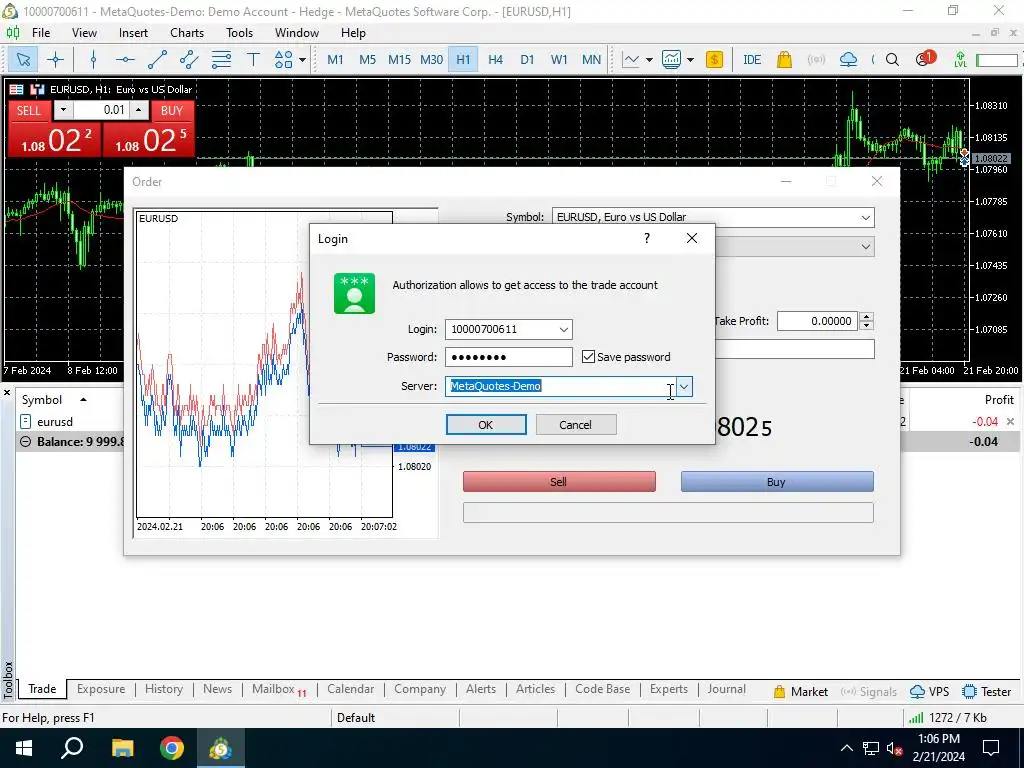The height and width of the screenshot is (768, 1024).
Task: Switch chart to W1 timeframe
Action: (559, 60)
